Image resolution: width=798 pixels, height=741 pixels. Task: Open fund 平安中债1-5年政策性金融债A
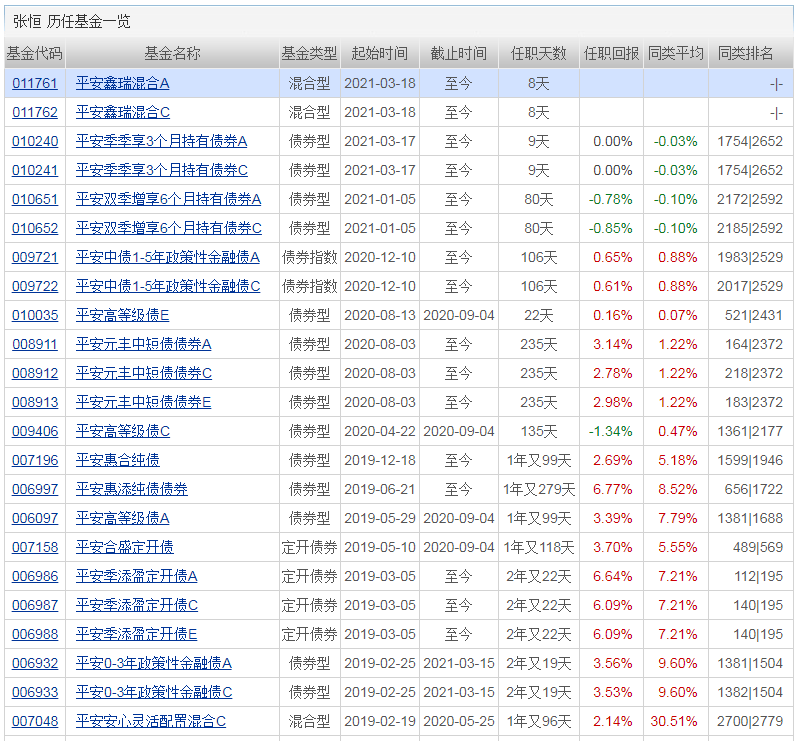[168, 258]
